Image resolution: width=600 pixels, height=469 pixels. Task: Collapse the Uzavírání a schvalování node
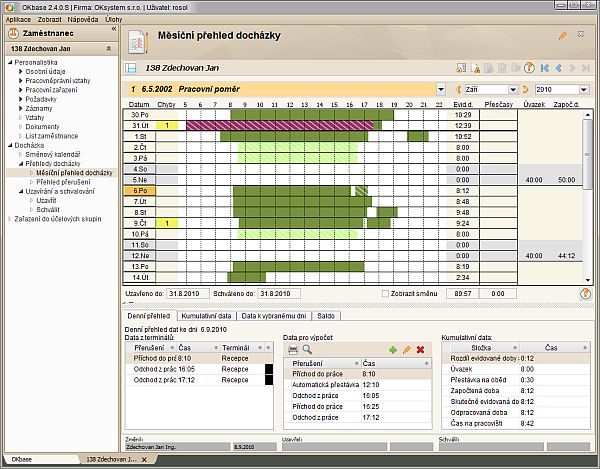coord(21,191)
